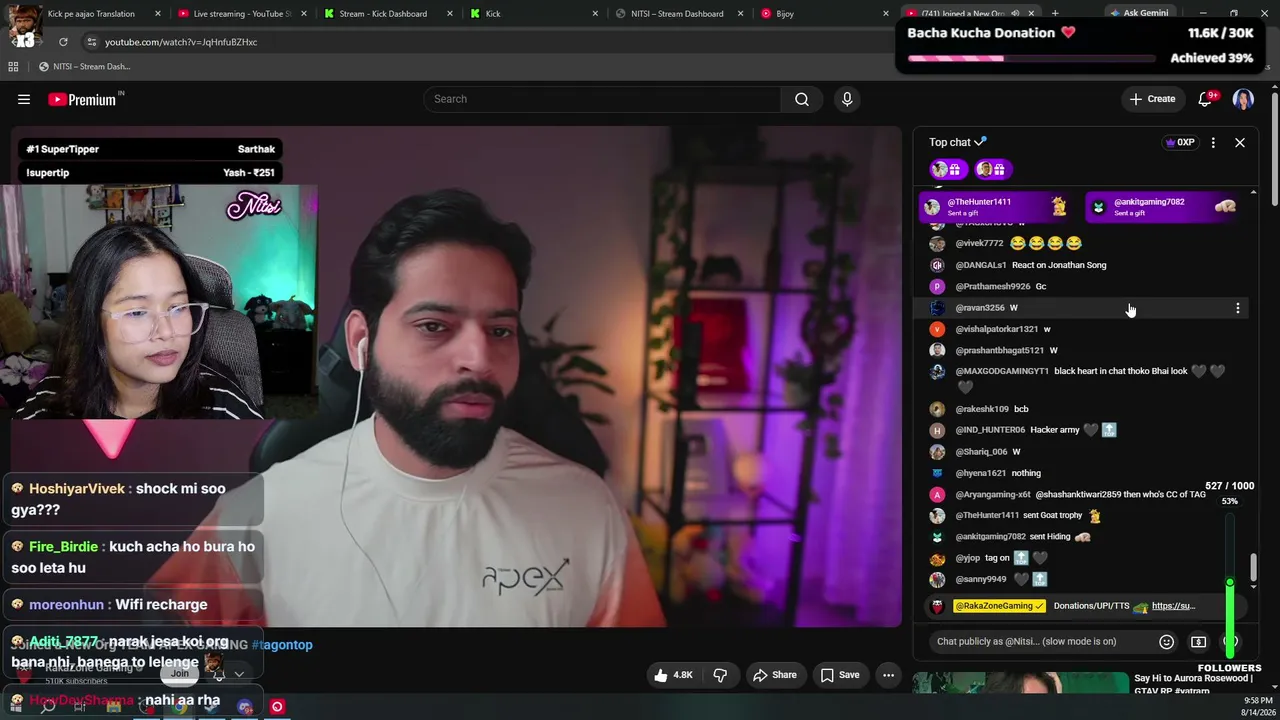Expand the Top chat mode dropdown
The height and width of the screenshot is (720, 1280).
coord(958,142)
